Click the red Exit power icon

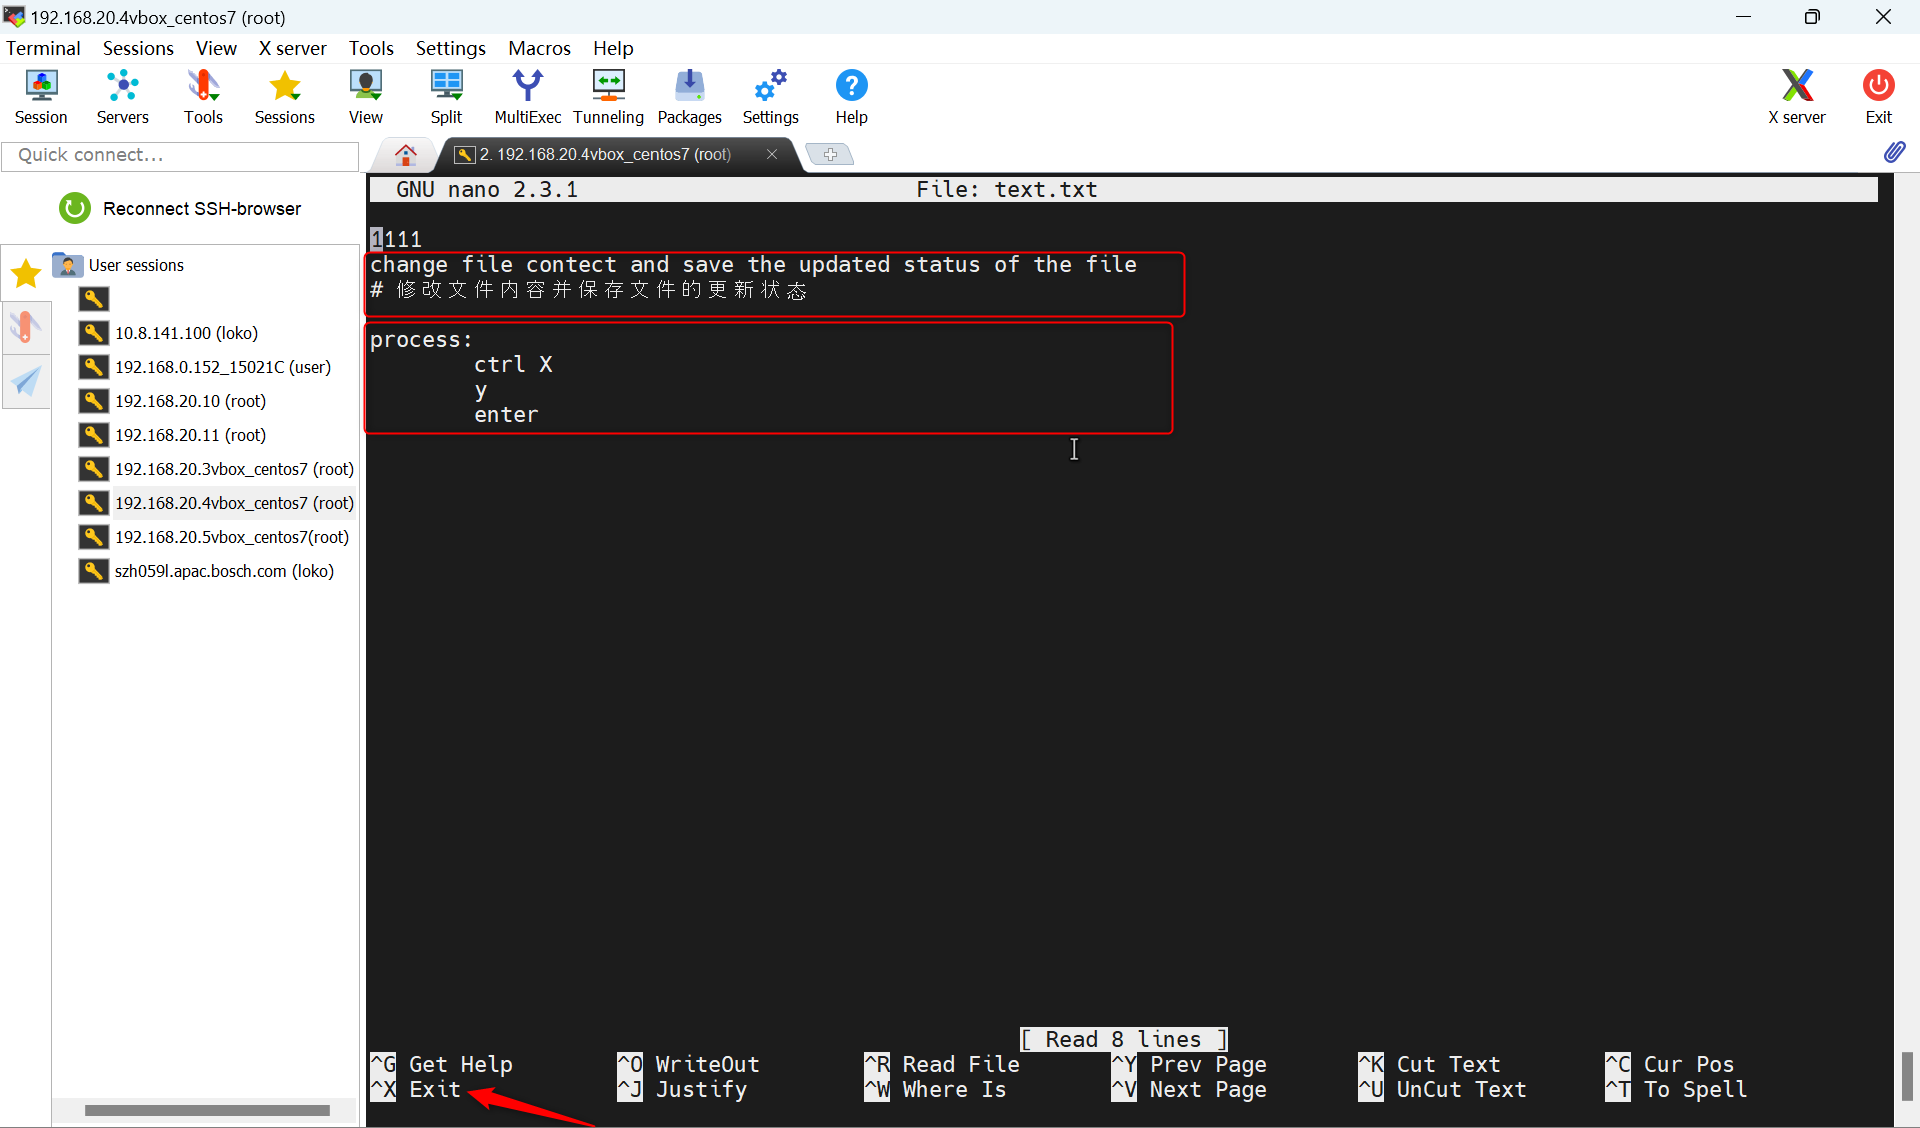[1878, 97]
